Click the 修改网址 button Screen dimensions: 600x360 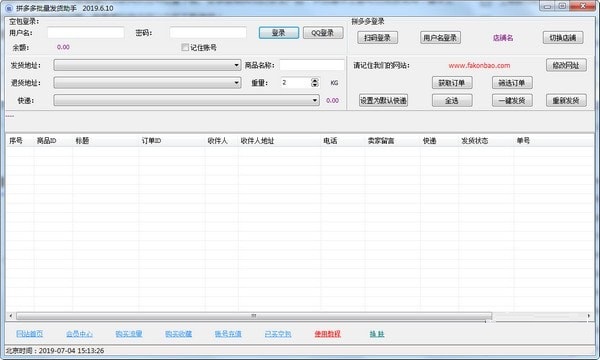pyautogui.click(x=566, y=65)
